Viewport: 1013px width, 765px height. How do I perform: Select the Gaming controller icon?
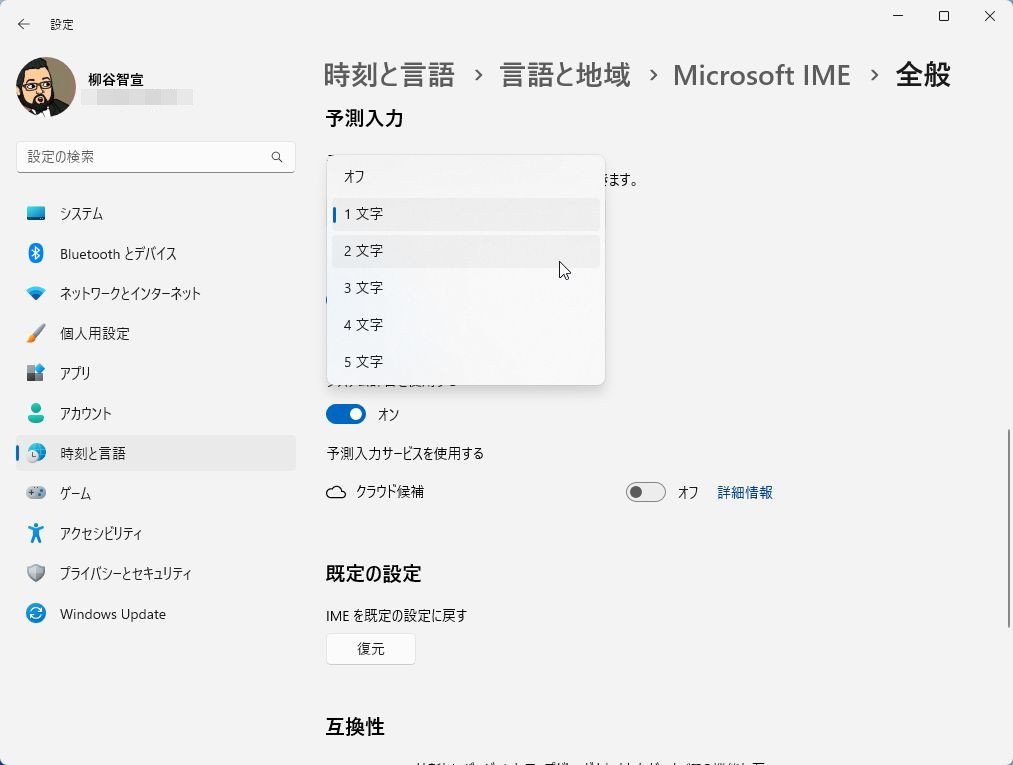click(36, 493)
